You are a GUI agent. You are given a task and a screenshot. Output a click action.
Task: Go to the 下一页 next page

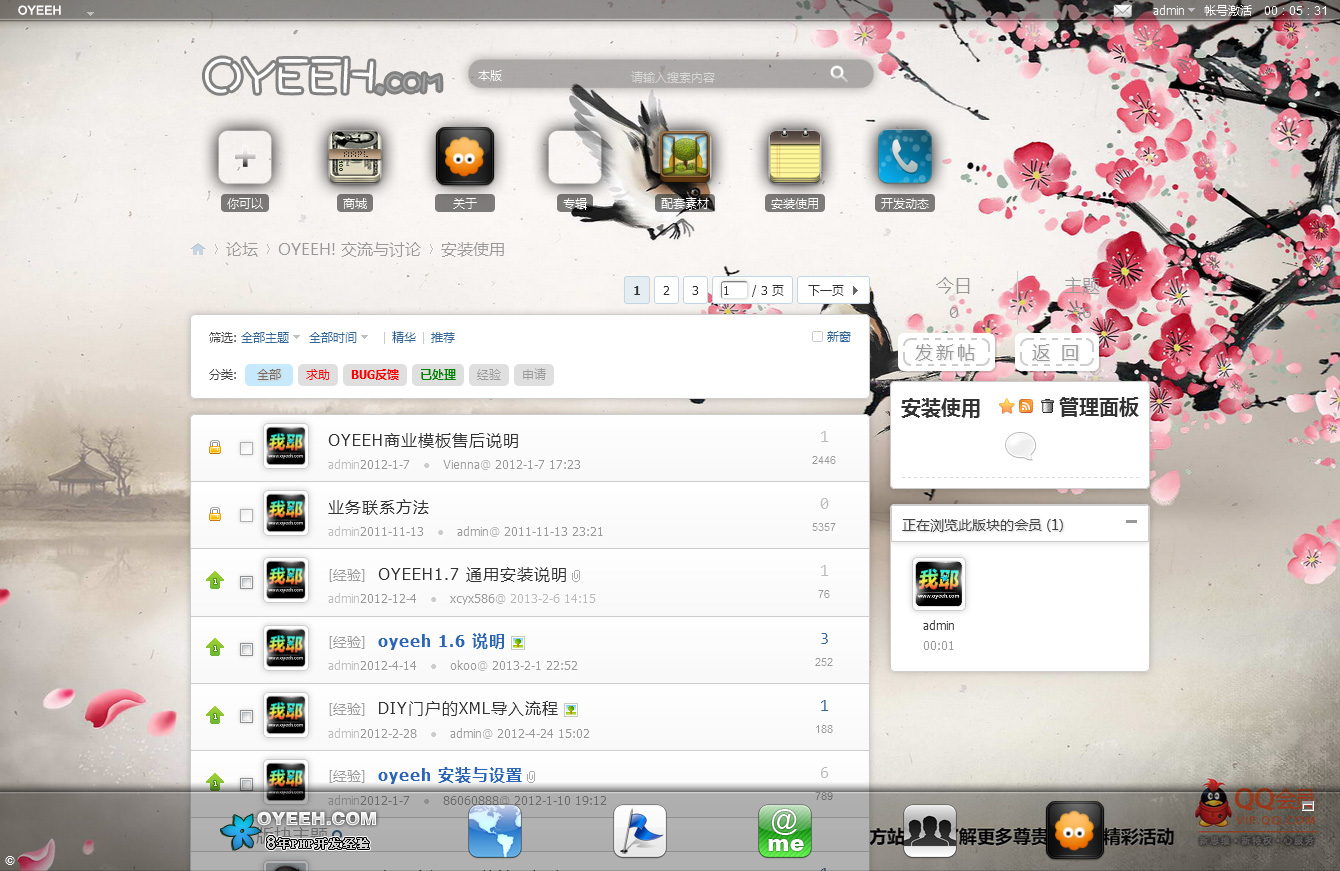point(833,290)
